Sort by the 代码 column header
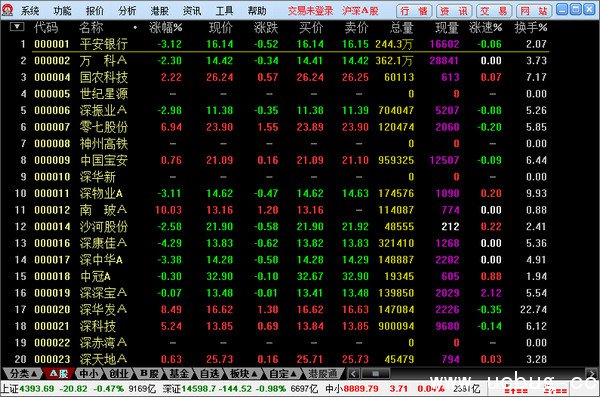 pyautogui.click(x=46, y=28)
